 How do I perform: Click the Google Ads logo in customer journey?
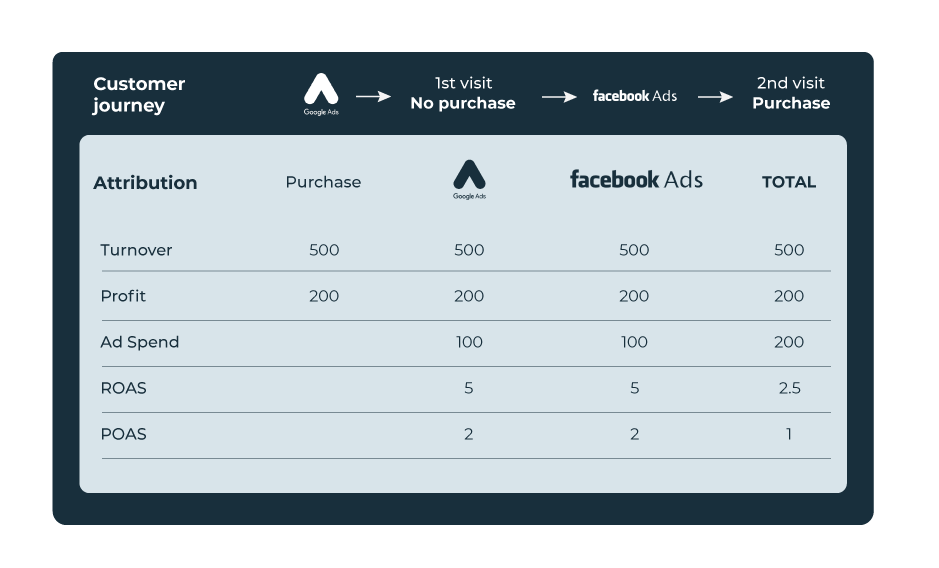tap(321, 94)
